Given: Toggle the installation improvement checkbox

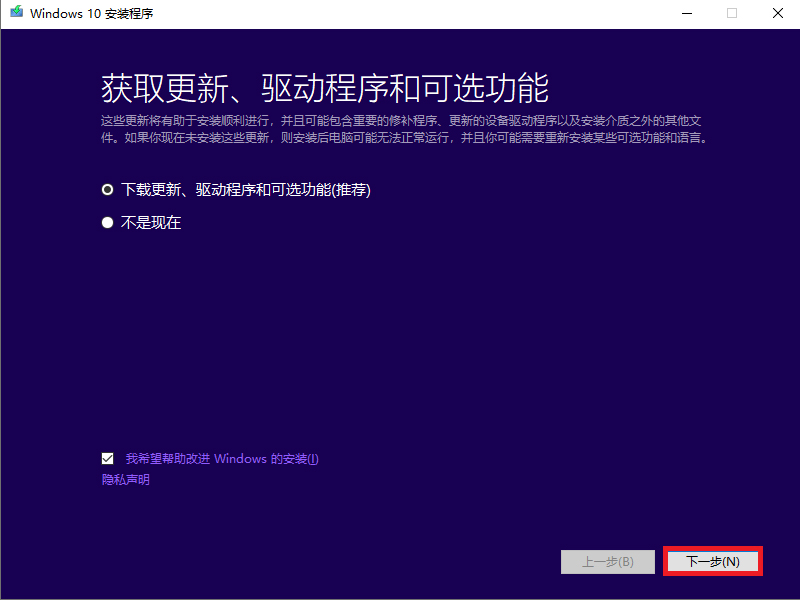Looking at the screenshot, I should coord(108,458).
